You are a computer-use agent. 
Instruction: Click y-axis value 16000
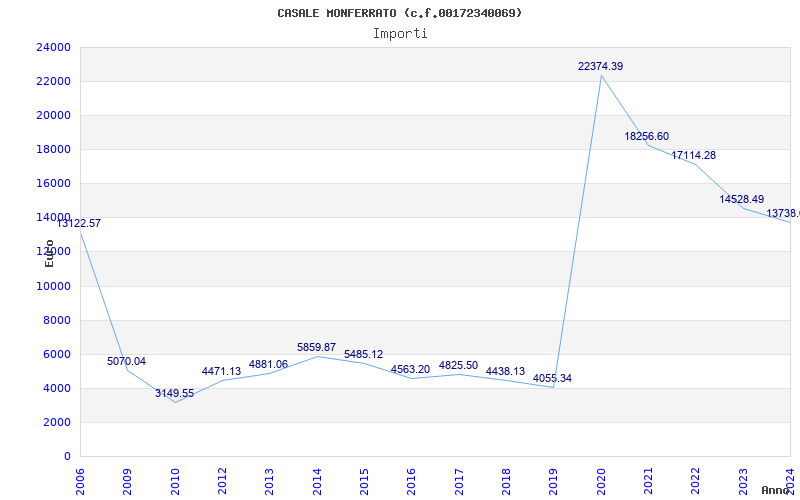tap(54, 184)
